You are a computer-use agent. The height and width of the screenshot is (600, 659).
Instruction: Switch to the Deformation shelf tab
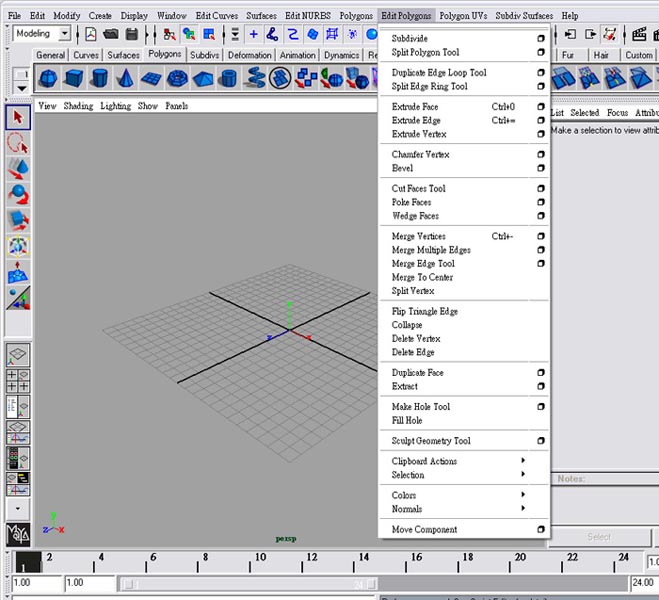click(250, 55)
